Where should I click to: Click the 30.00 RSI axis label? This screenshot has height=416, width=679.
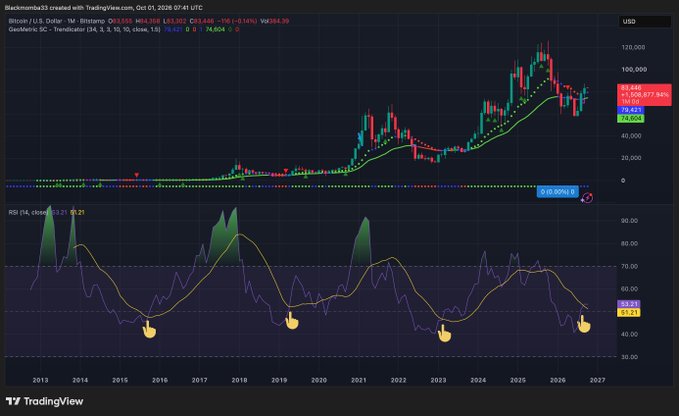pos(629,357)
